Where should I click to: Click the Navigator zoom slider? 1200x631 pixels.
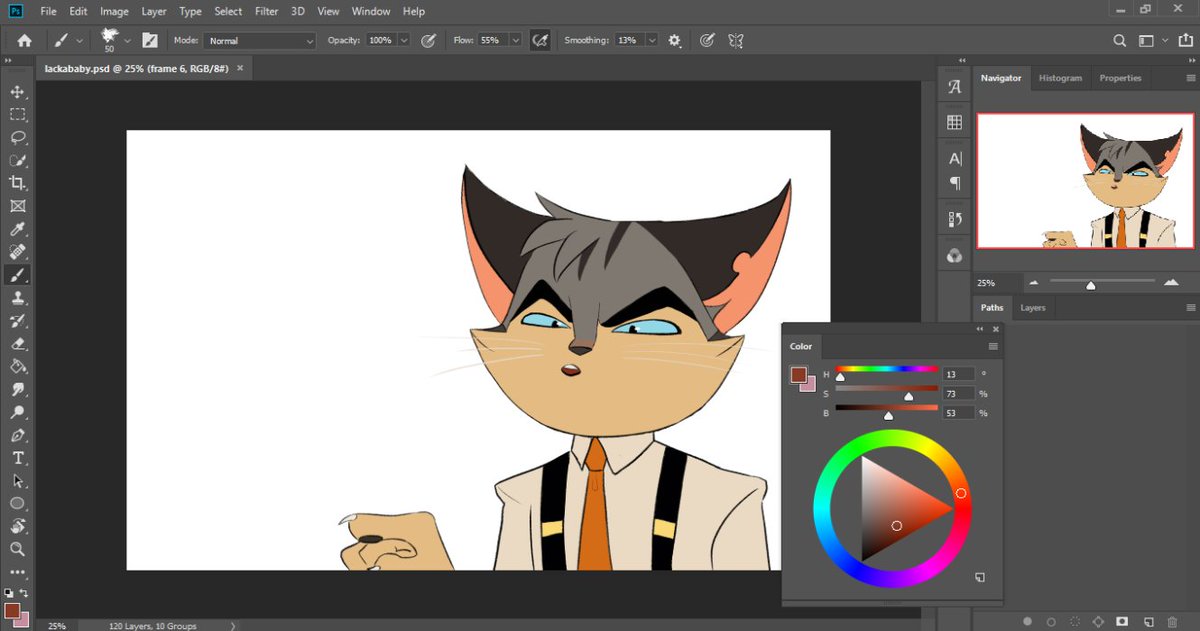point(1102,284)
